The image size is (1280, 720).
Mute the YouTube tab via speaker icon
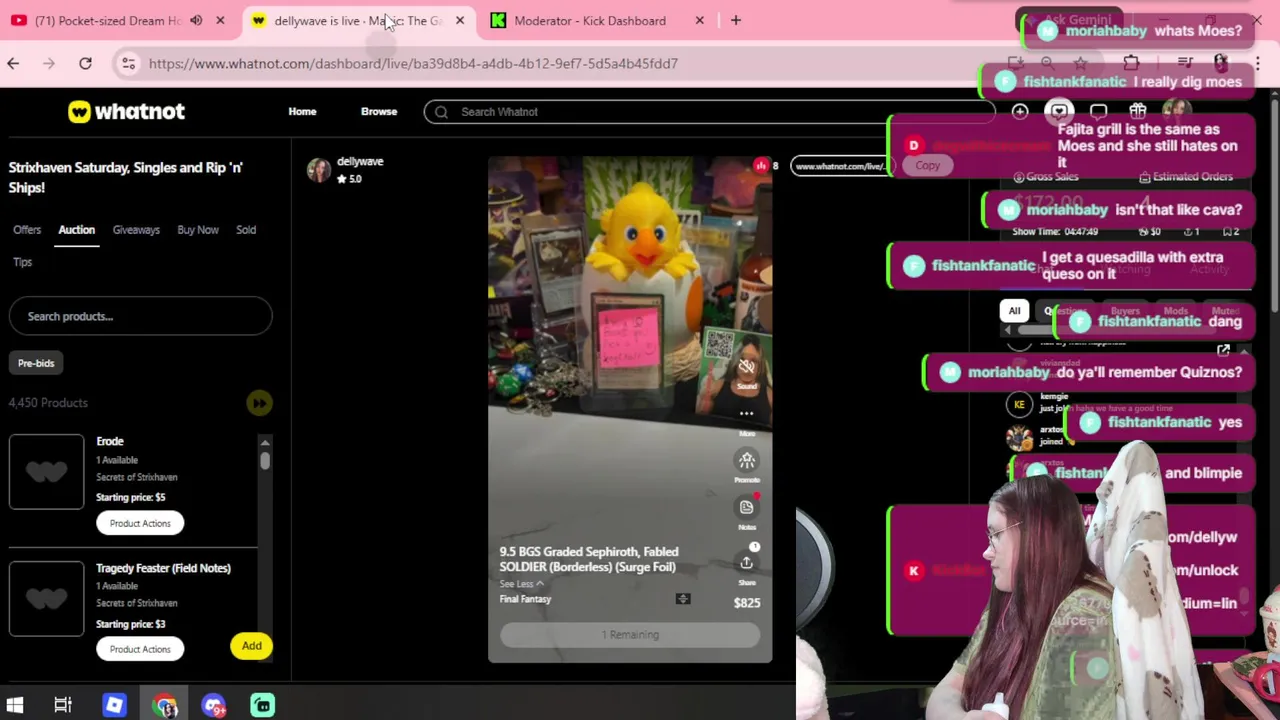click(196, 20)
